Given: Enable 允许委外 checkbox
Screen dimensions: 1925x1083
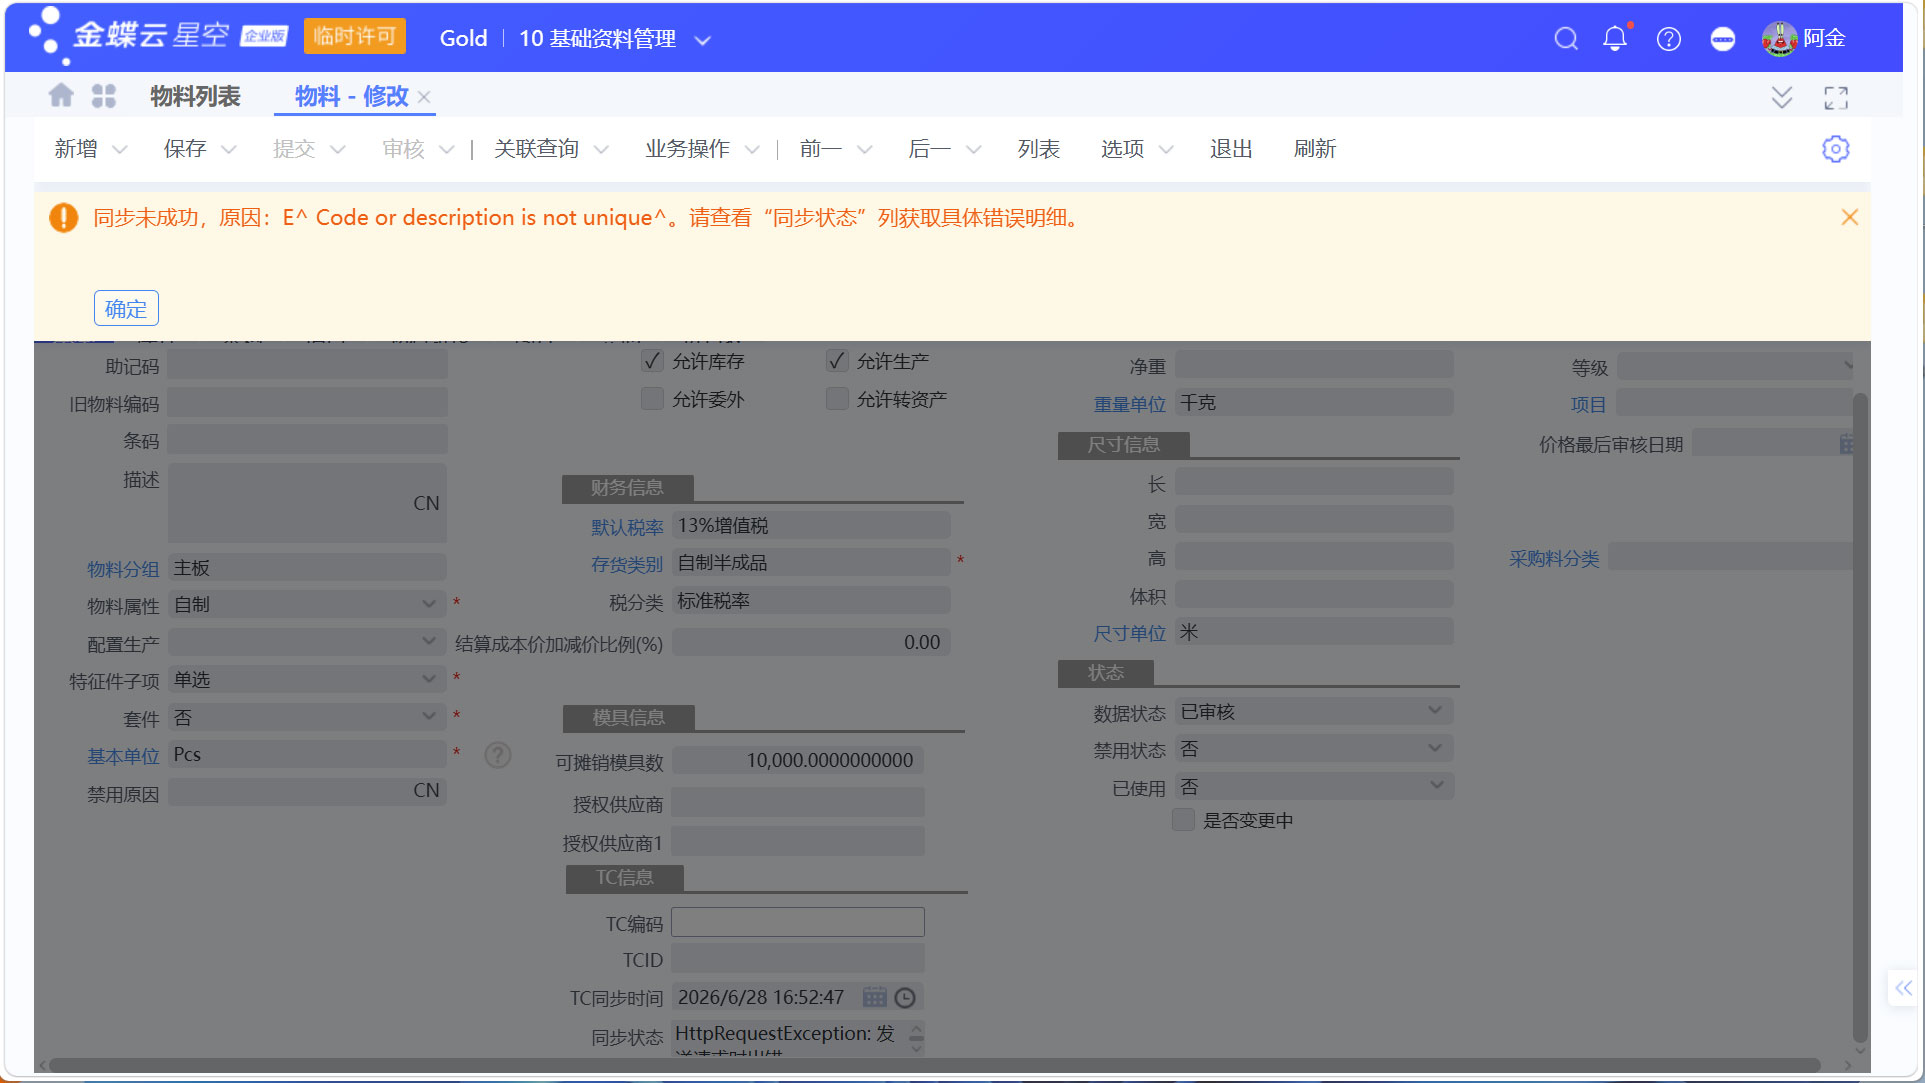Looking at the screenshot, I should (x=652, y=399).
